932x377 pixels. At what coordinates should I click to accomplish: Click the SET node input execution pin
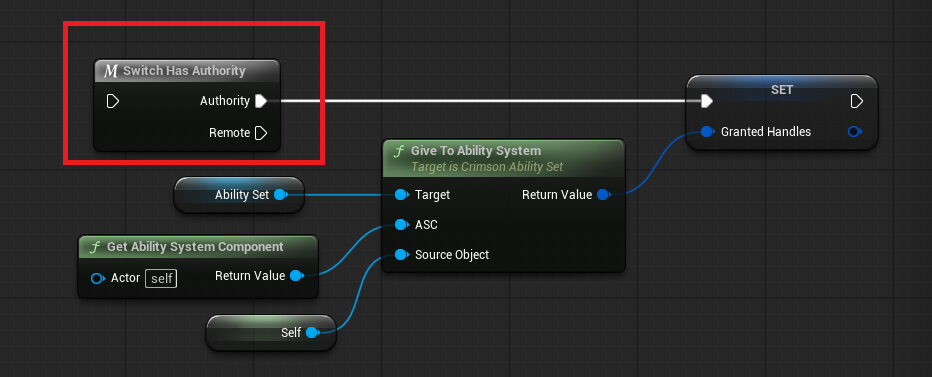tap(707, 101)
